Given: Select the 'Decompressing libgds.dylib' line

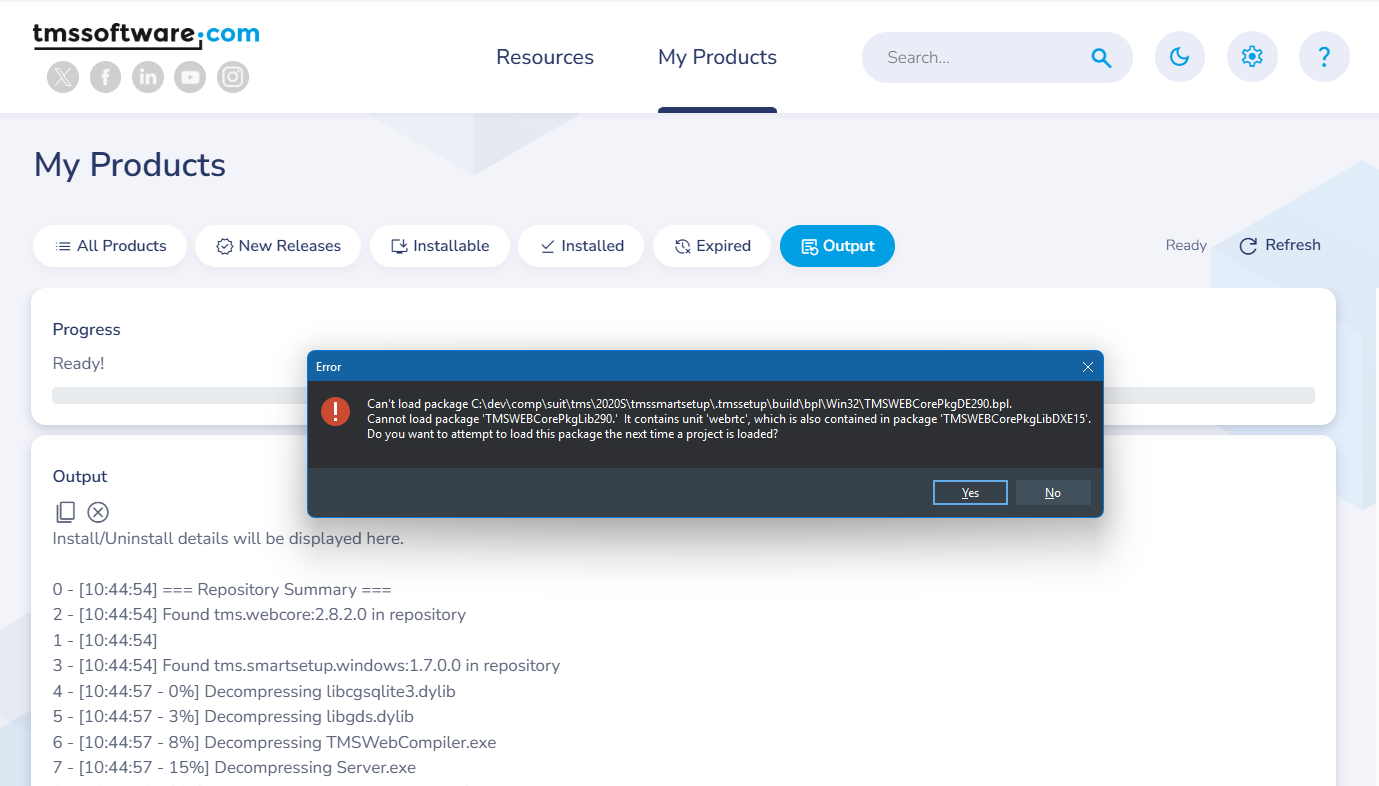Looking at the screenshot, I should tap(233, 717).
